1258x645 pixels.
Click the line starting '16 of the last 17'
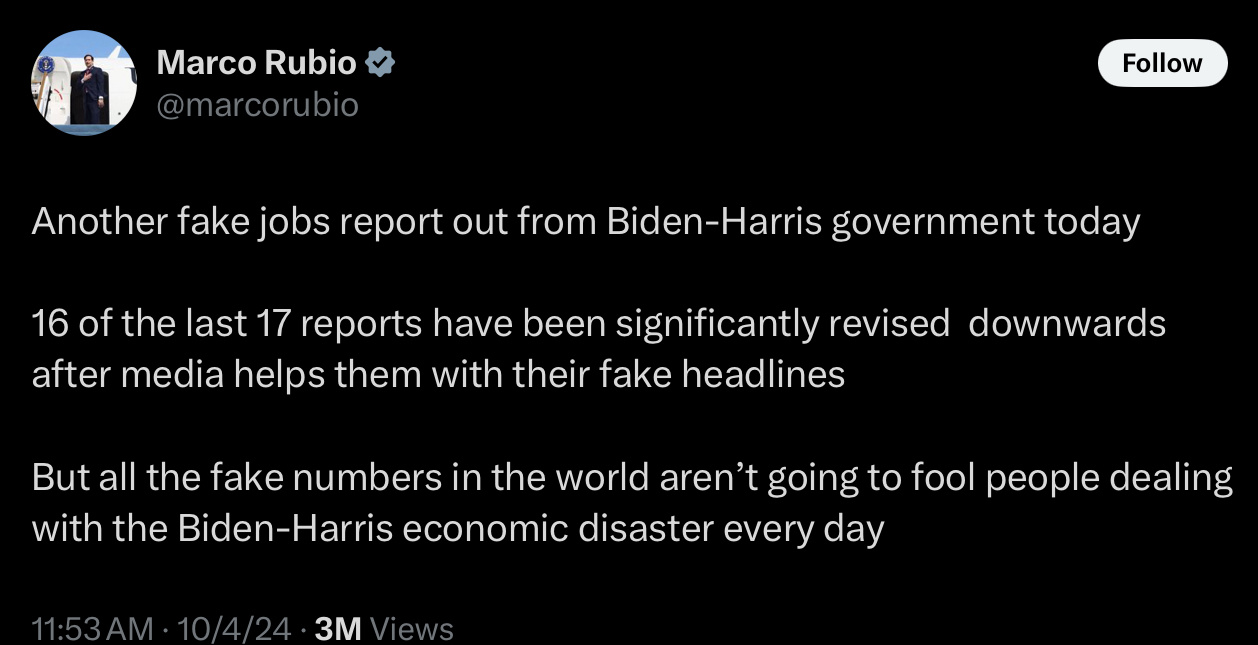tap(599, 324)
